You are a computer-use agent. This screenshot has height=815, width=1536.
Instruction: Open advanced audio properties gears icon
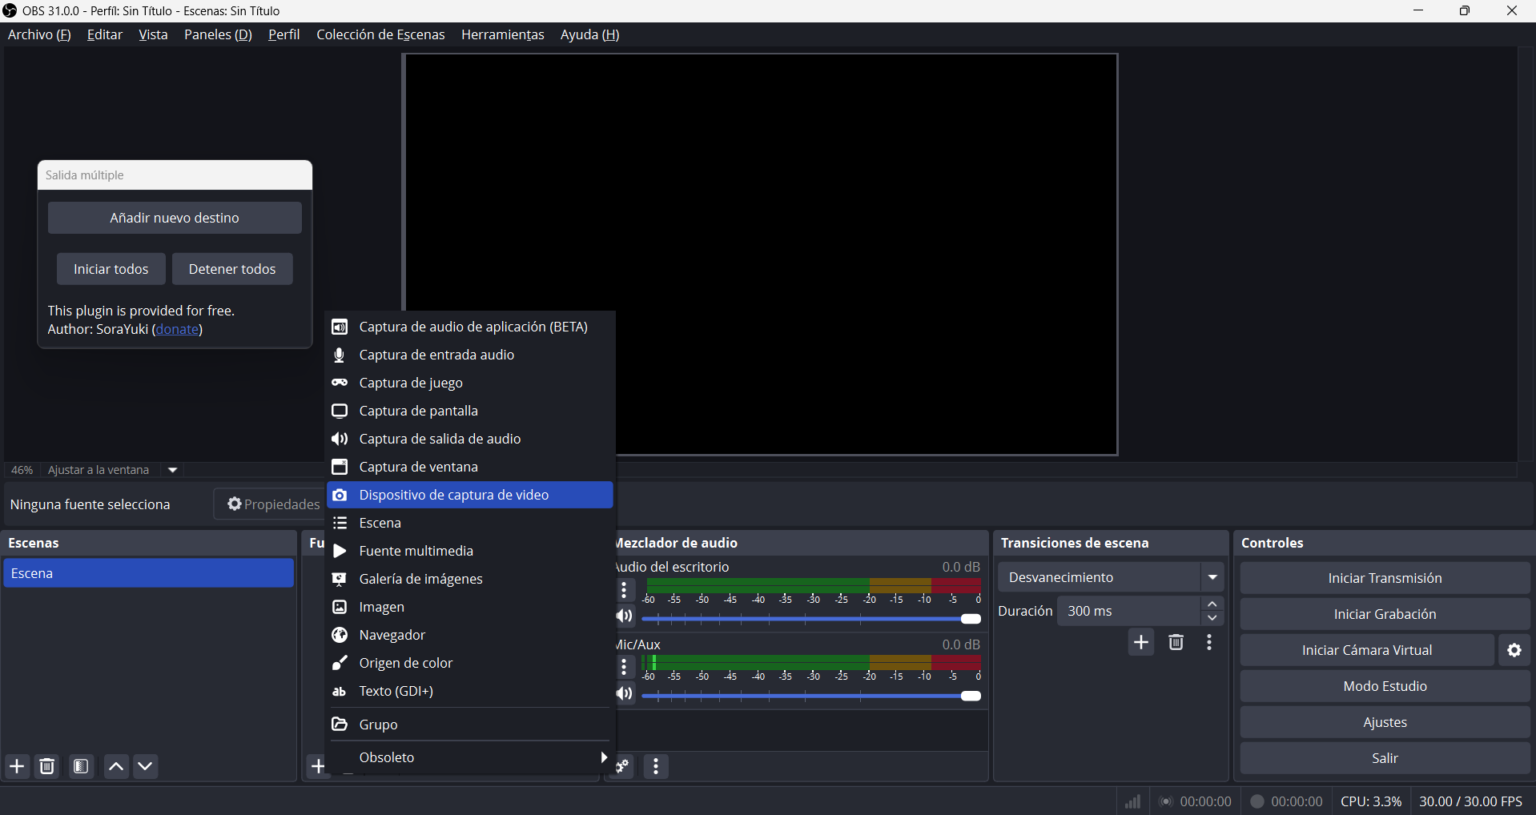pos(623,766)
